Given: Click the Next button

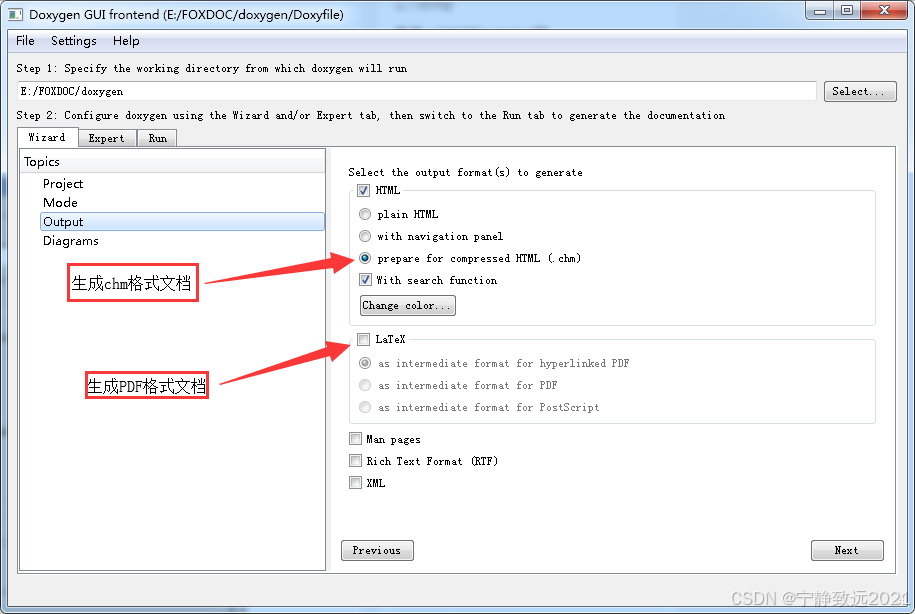Looking at the screenshot, I should tap(847, 550).
